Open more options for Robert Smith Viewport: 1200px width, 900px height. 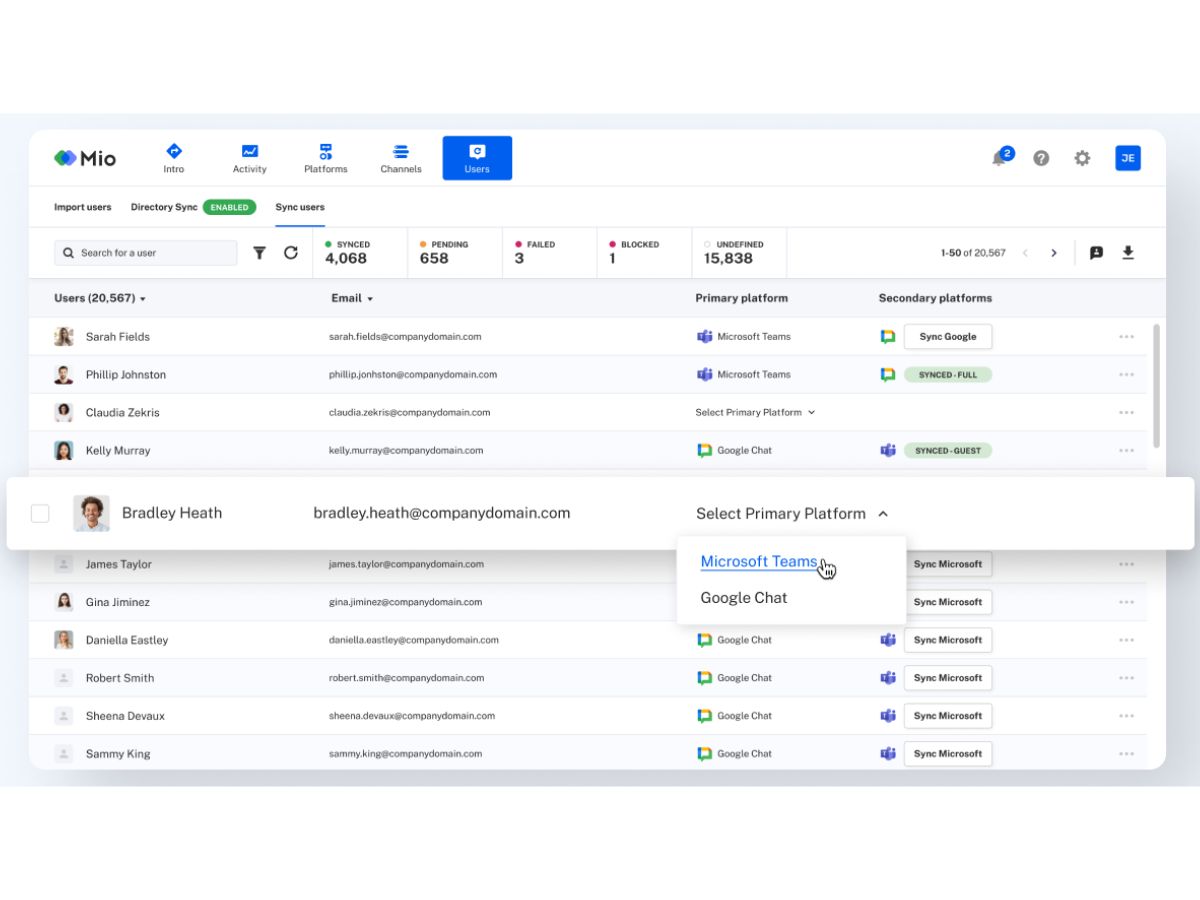coord(1127,679)
